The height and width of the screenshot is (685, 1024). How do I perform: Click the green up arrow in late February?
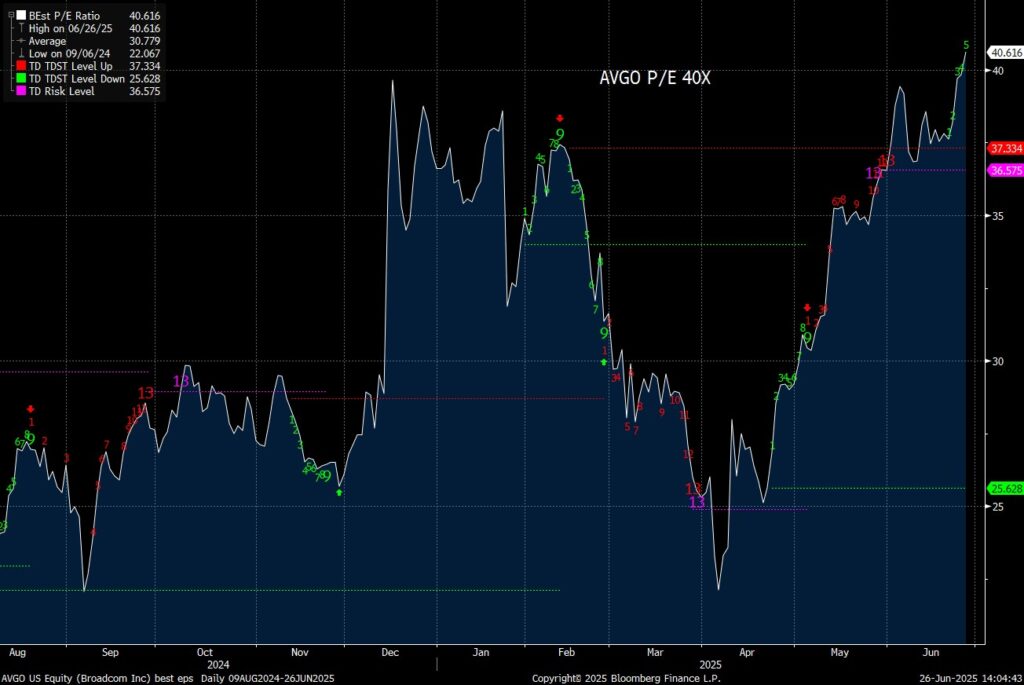(x=603, y=362)
